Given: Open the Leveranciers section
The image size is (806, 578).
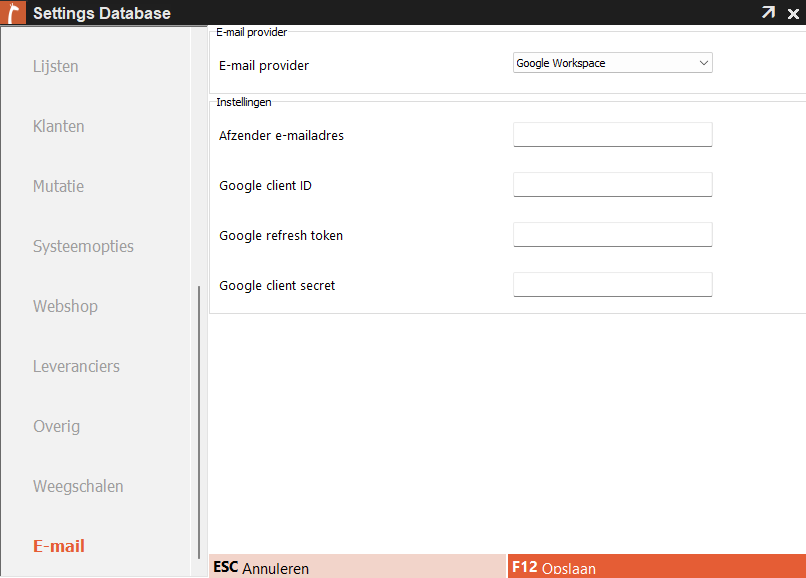Looking at the screenshot, I should pos(76,366).
